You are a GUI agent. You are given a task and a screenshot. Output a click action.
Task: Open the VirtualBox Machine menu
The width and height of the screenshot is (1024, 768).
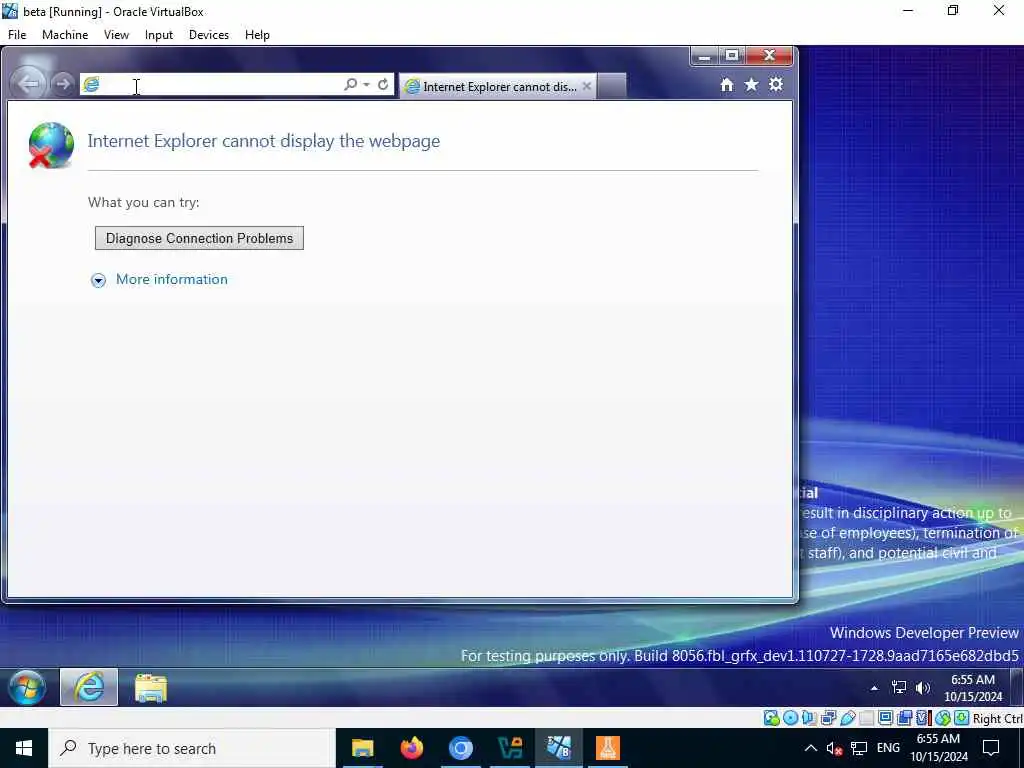point(65,35)
